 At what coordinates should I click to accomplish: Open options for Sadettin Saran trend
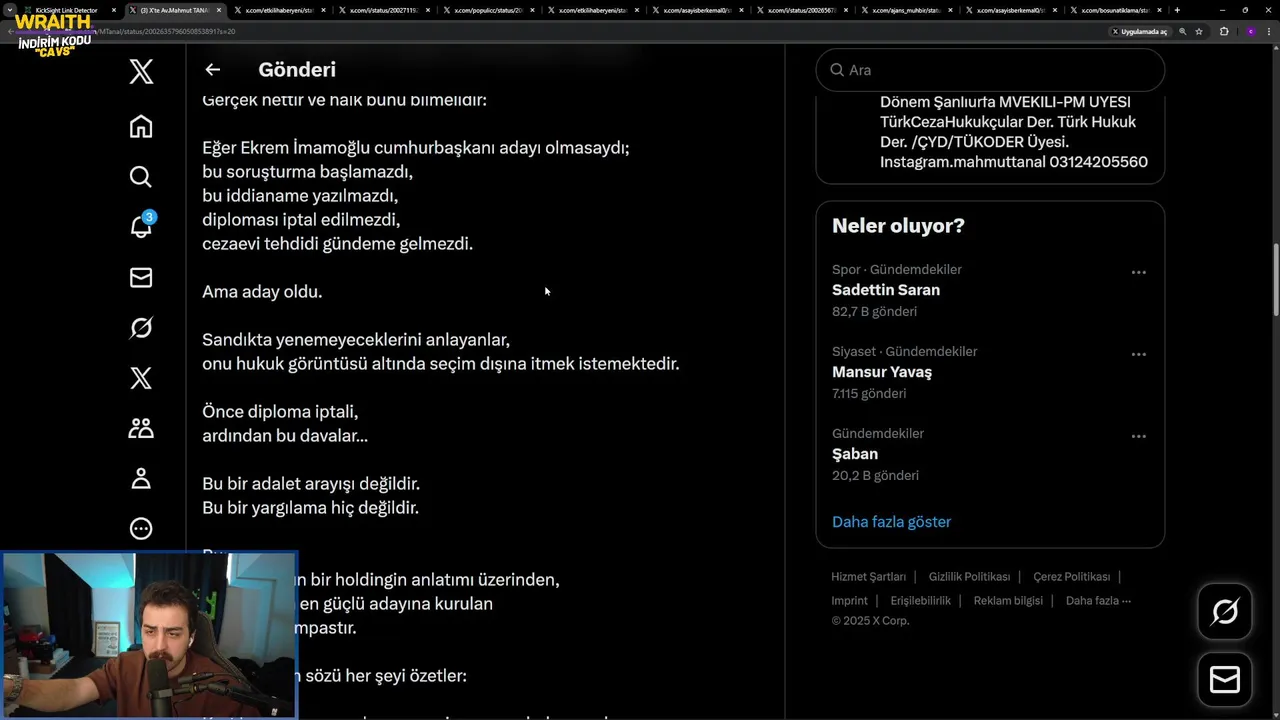[1138, 272]
